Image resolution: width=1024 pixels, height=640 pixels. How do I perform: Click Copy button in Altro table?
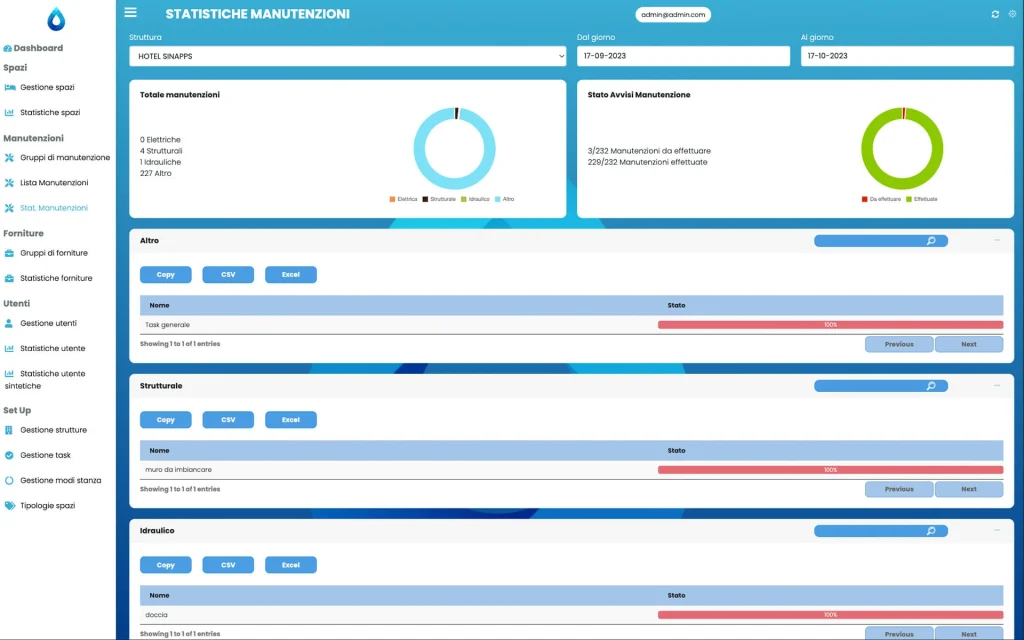166,275
